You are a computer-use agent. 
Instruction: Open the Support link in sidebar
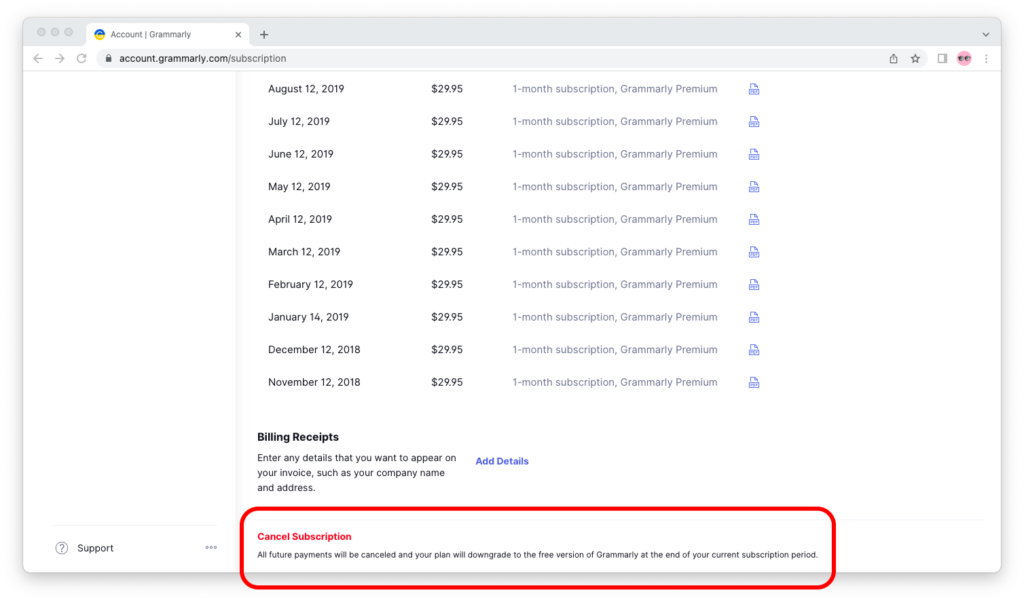(x=95, y=548)
